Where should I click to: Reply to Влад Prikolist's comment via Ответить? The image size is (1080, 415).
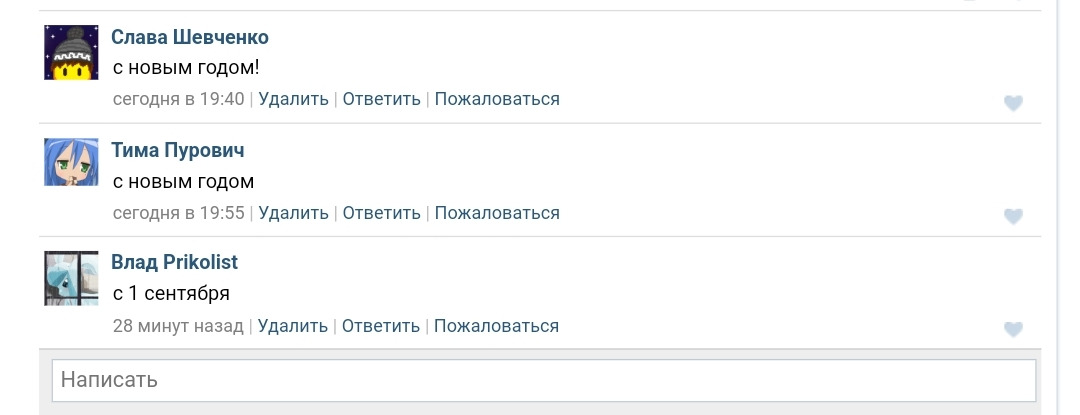click(381, 326)
